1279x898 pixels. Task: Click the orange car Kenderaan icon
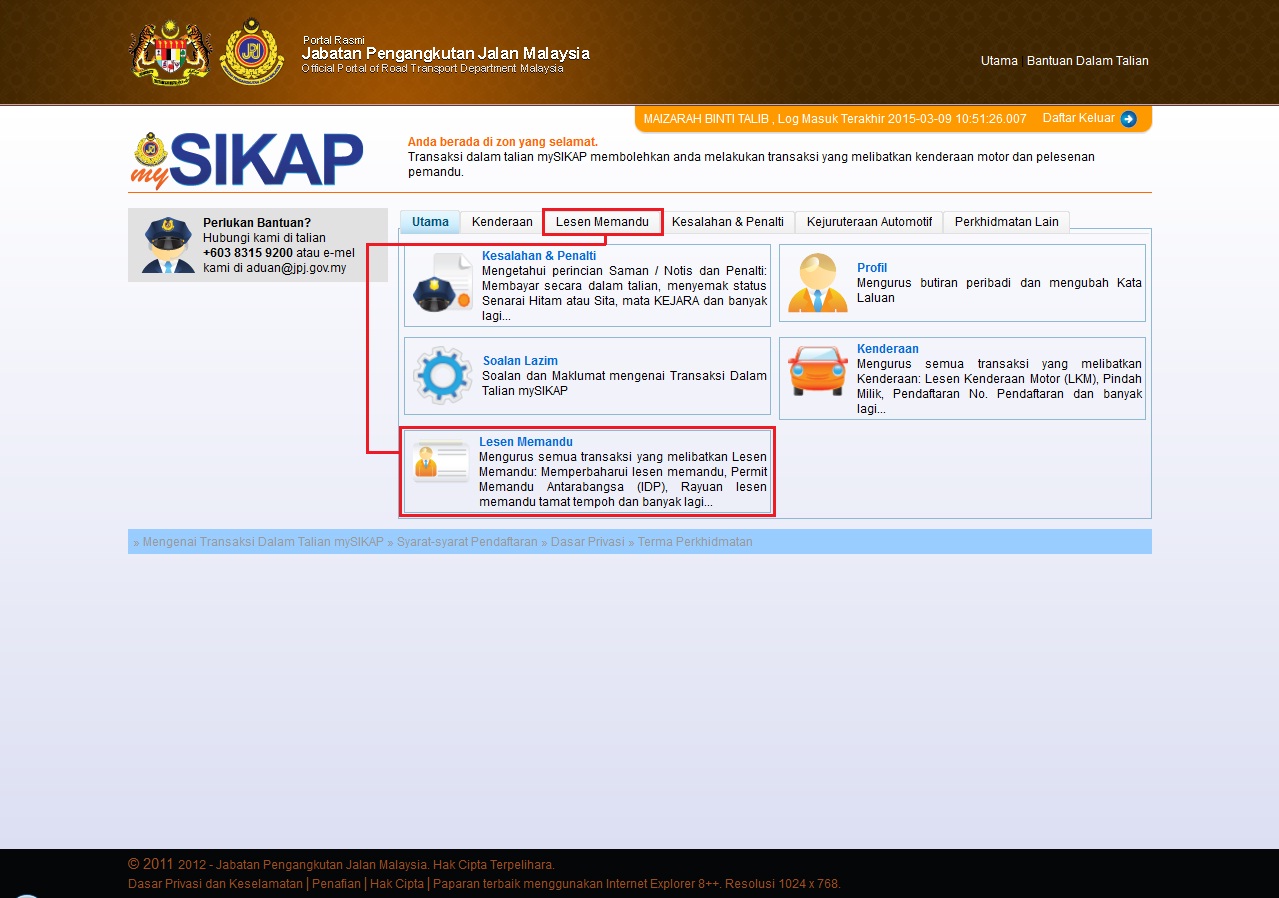point(817,372)
